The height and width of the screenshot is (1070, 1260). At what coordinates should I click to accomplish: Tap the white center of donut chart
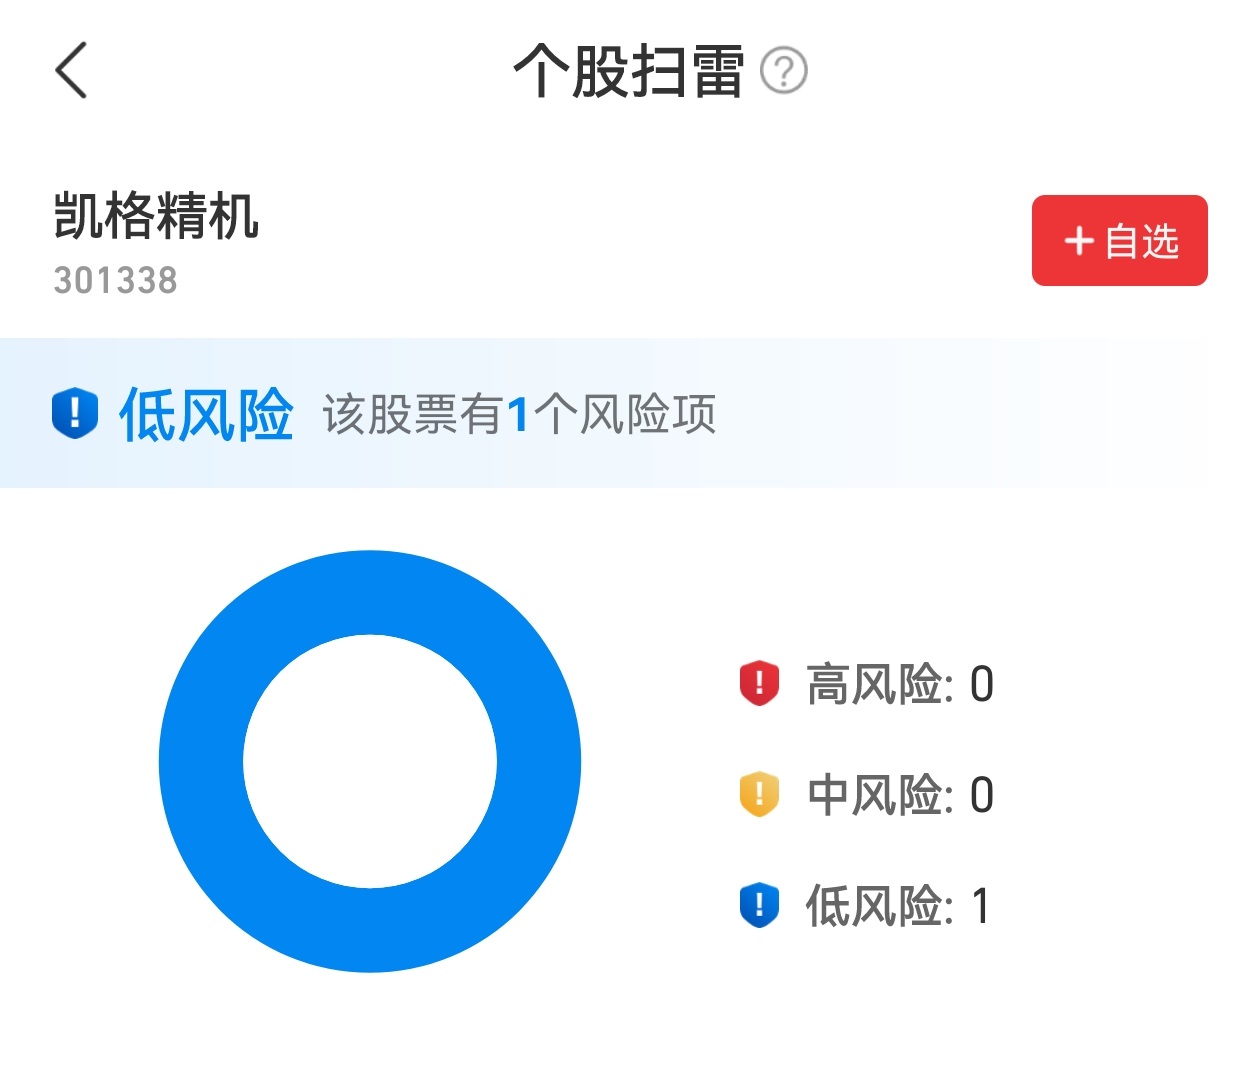[x=370, y=761]
